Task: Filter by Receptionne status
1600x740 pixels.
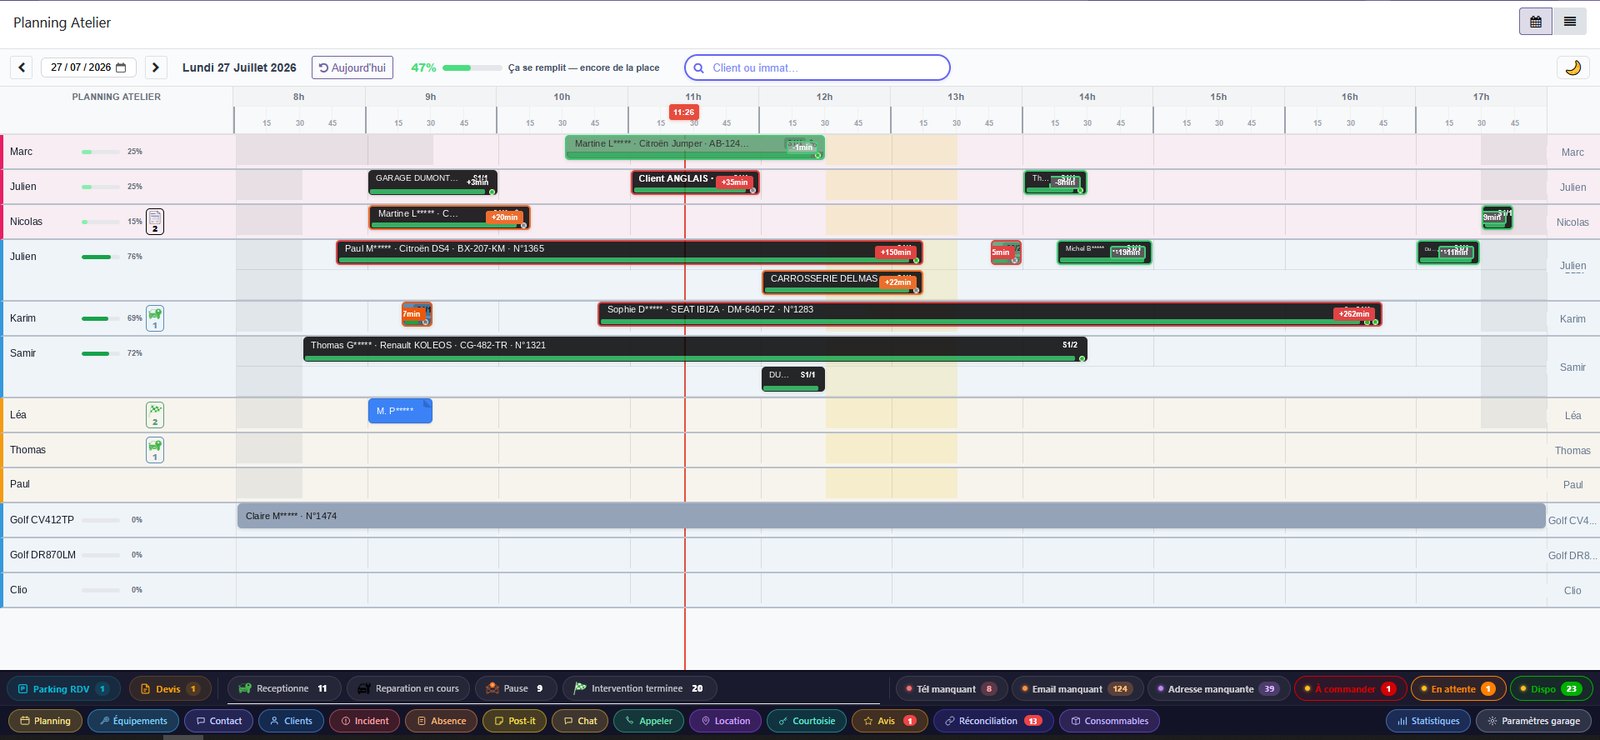Action: point(284,689)
